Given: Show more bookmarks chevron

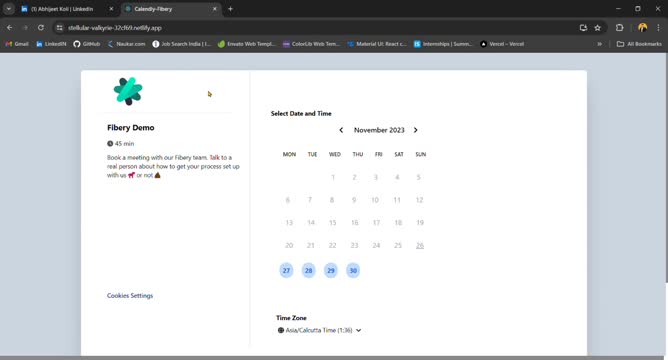Looking at the screenshot, I should pyautogui.click(x=599, y=44).
